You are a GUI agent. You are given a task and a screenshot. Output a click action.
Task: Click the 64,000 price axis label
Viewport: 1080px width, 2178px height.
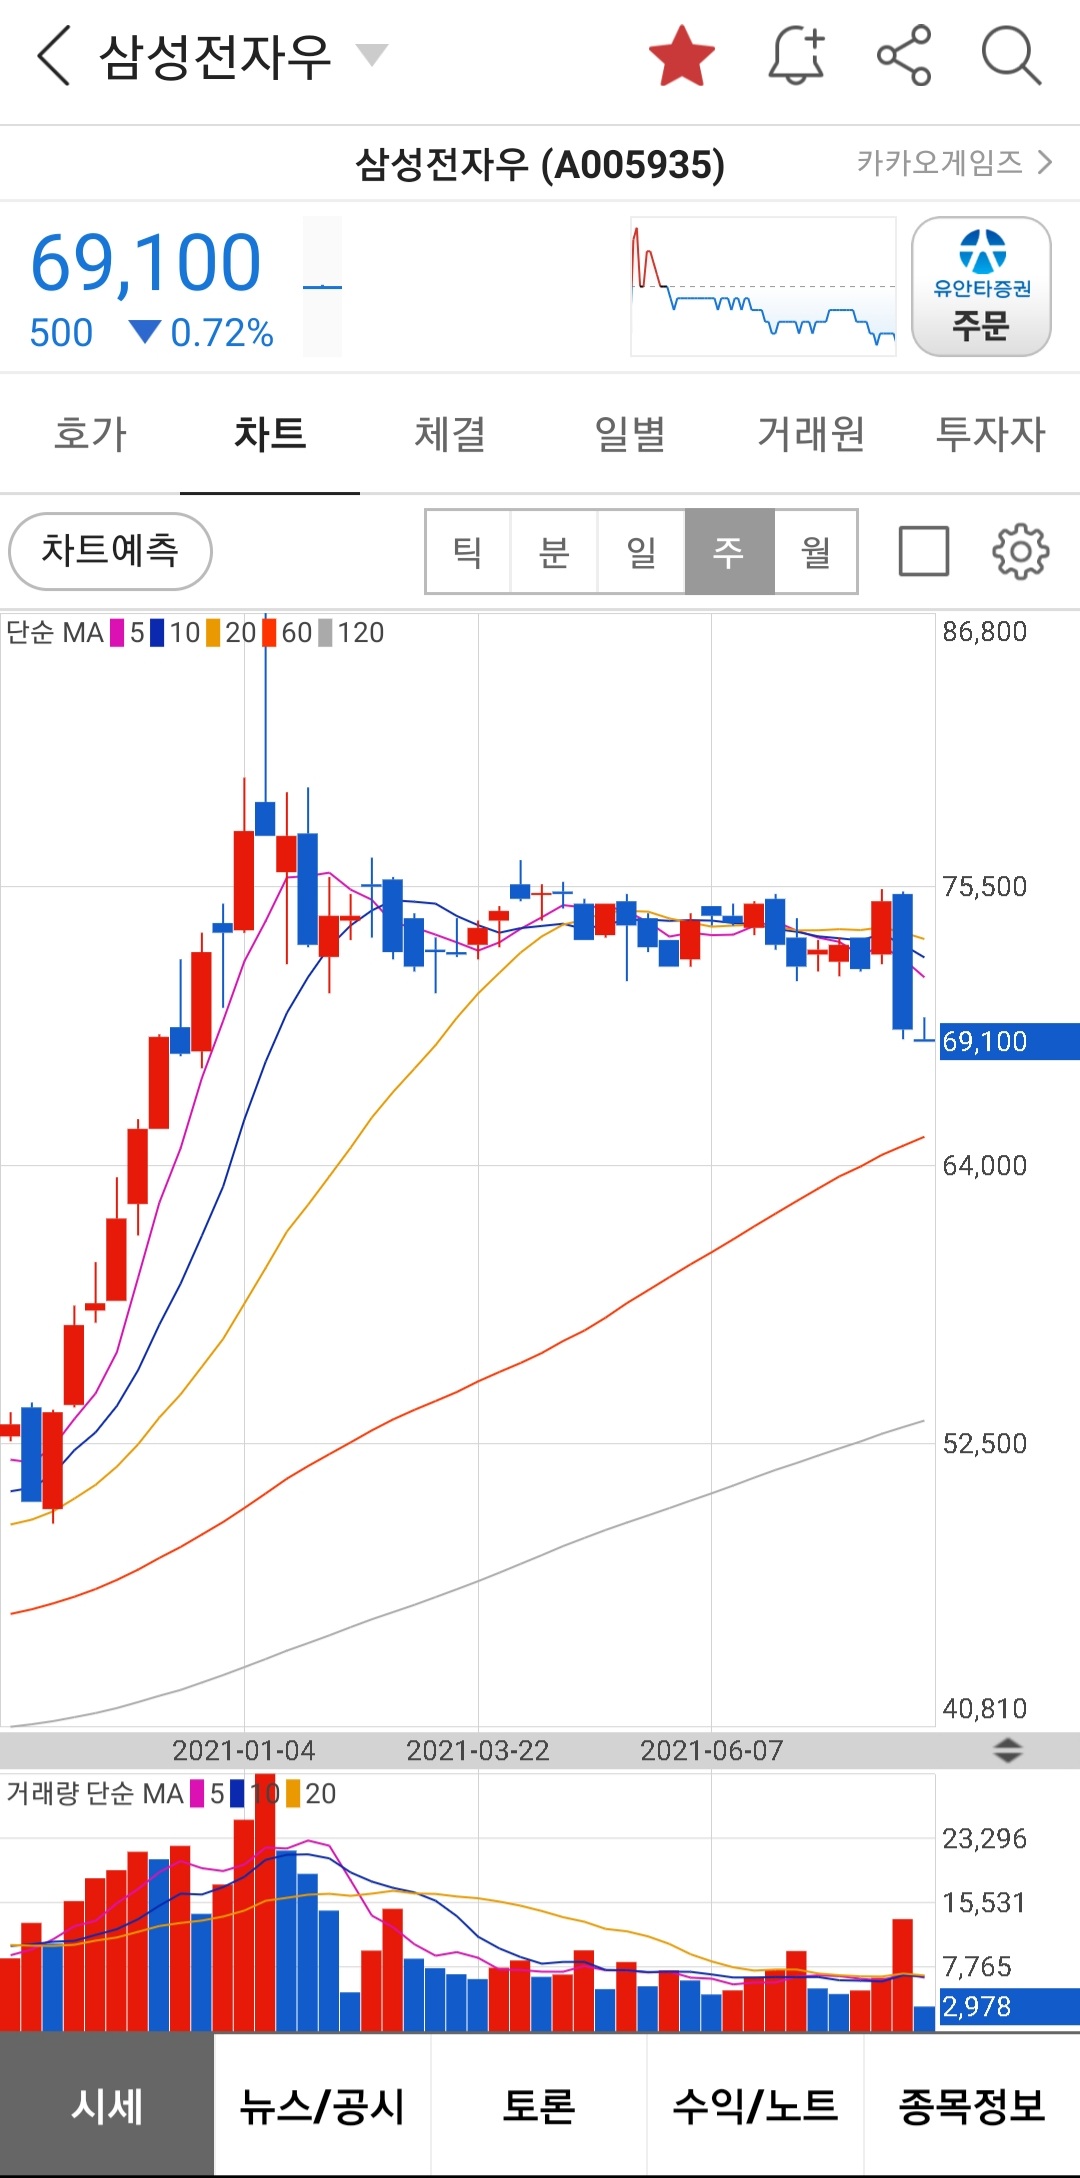click(x=985, y=1165)
